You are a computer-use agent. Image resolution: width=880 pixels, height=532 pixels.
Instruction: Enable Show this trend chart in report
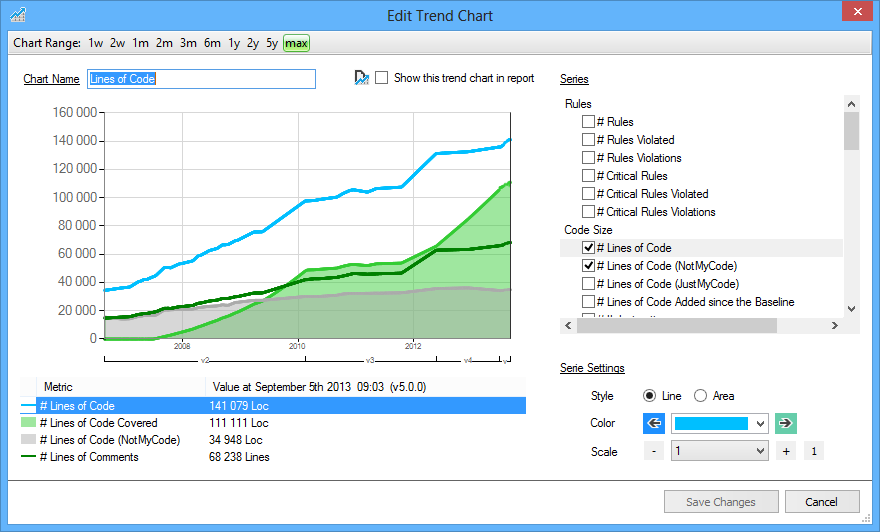pos(382,78)
